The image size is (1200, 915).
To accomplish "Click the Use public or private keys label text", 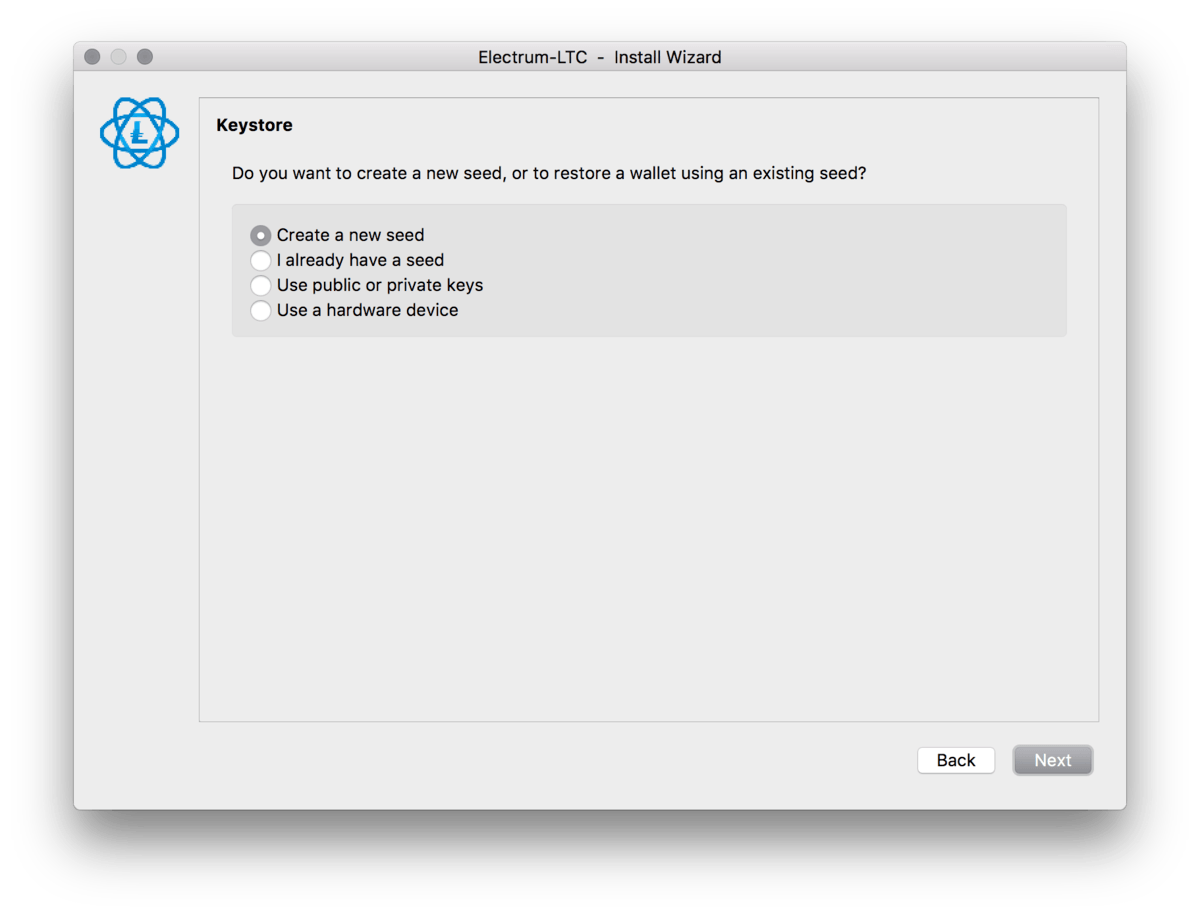I will 380,285.
